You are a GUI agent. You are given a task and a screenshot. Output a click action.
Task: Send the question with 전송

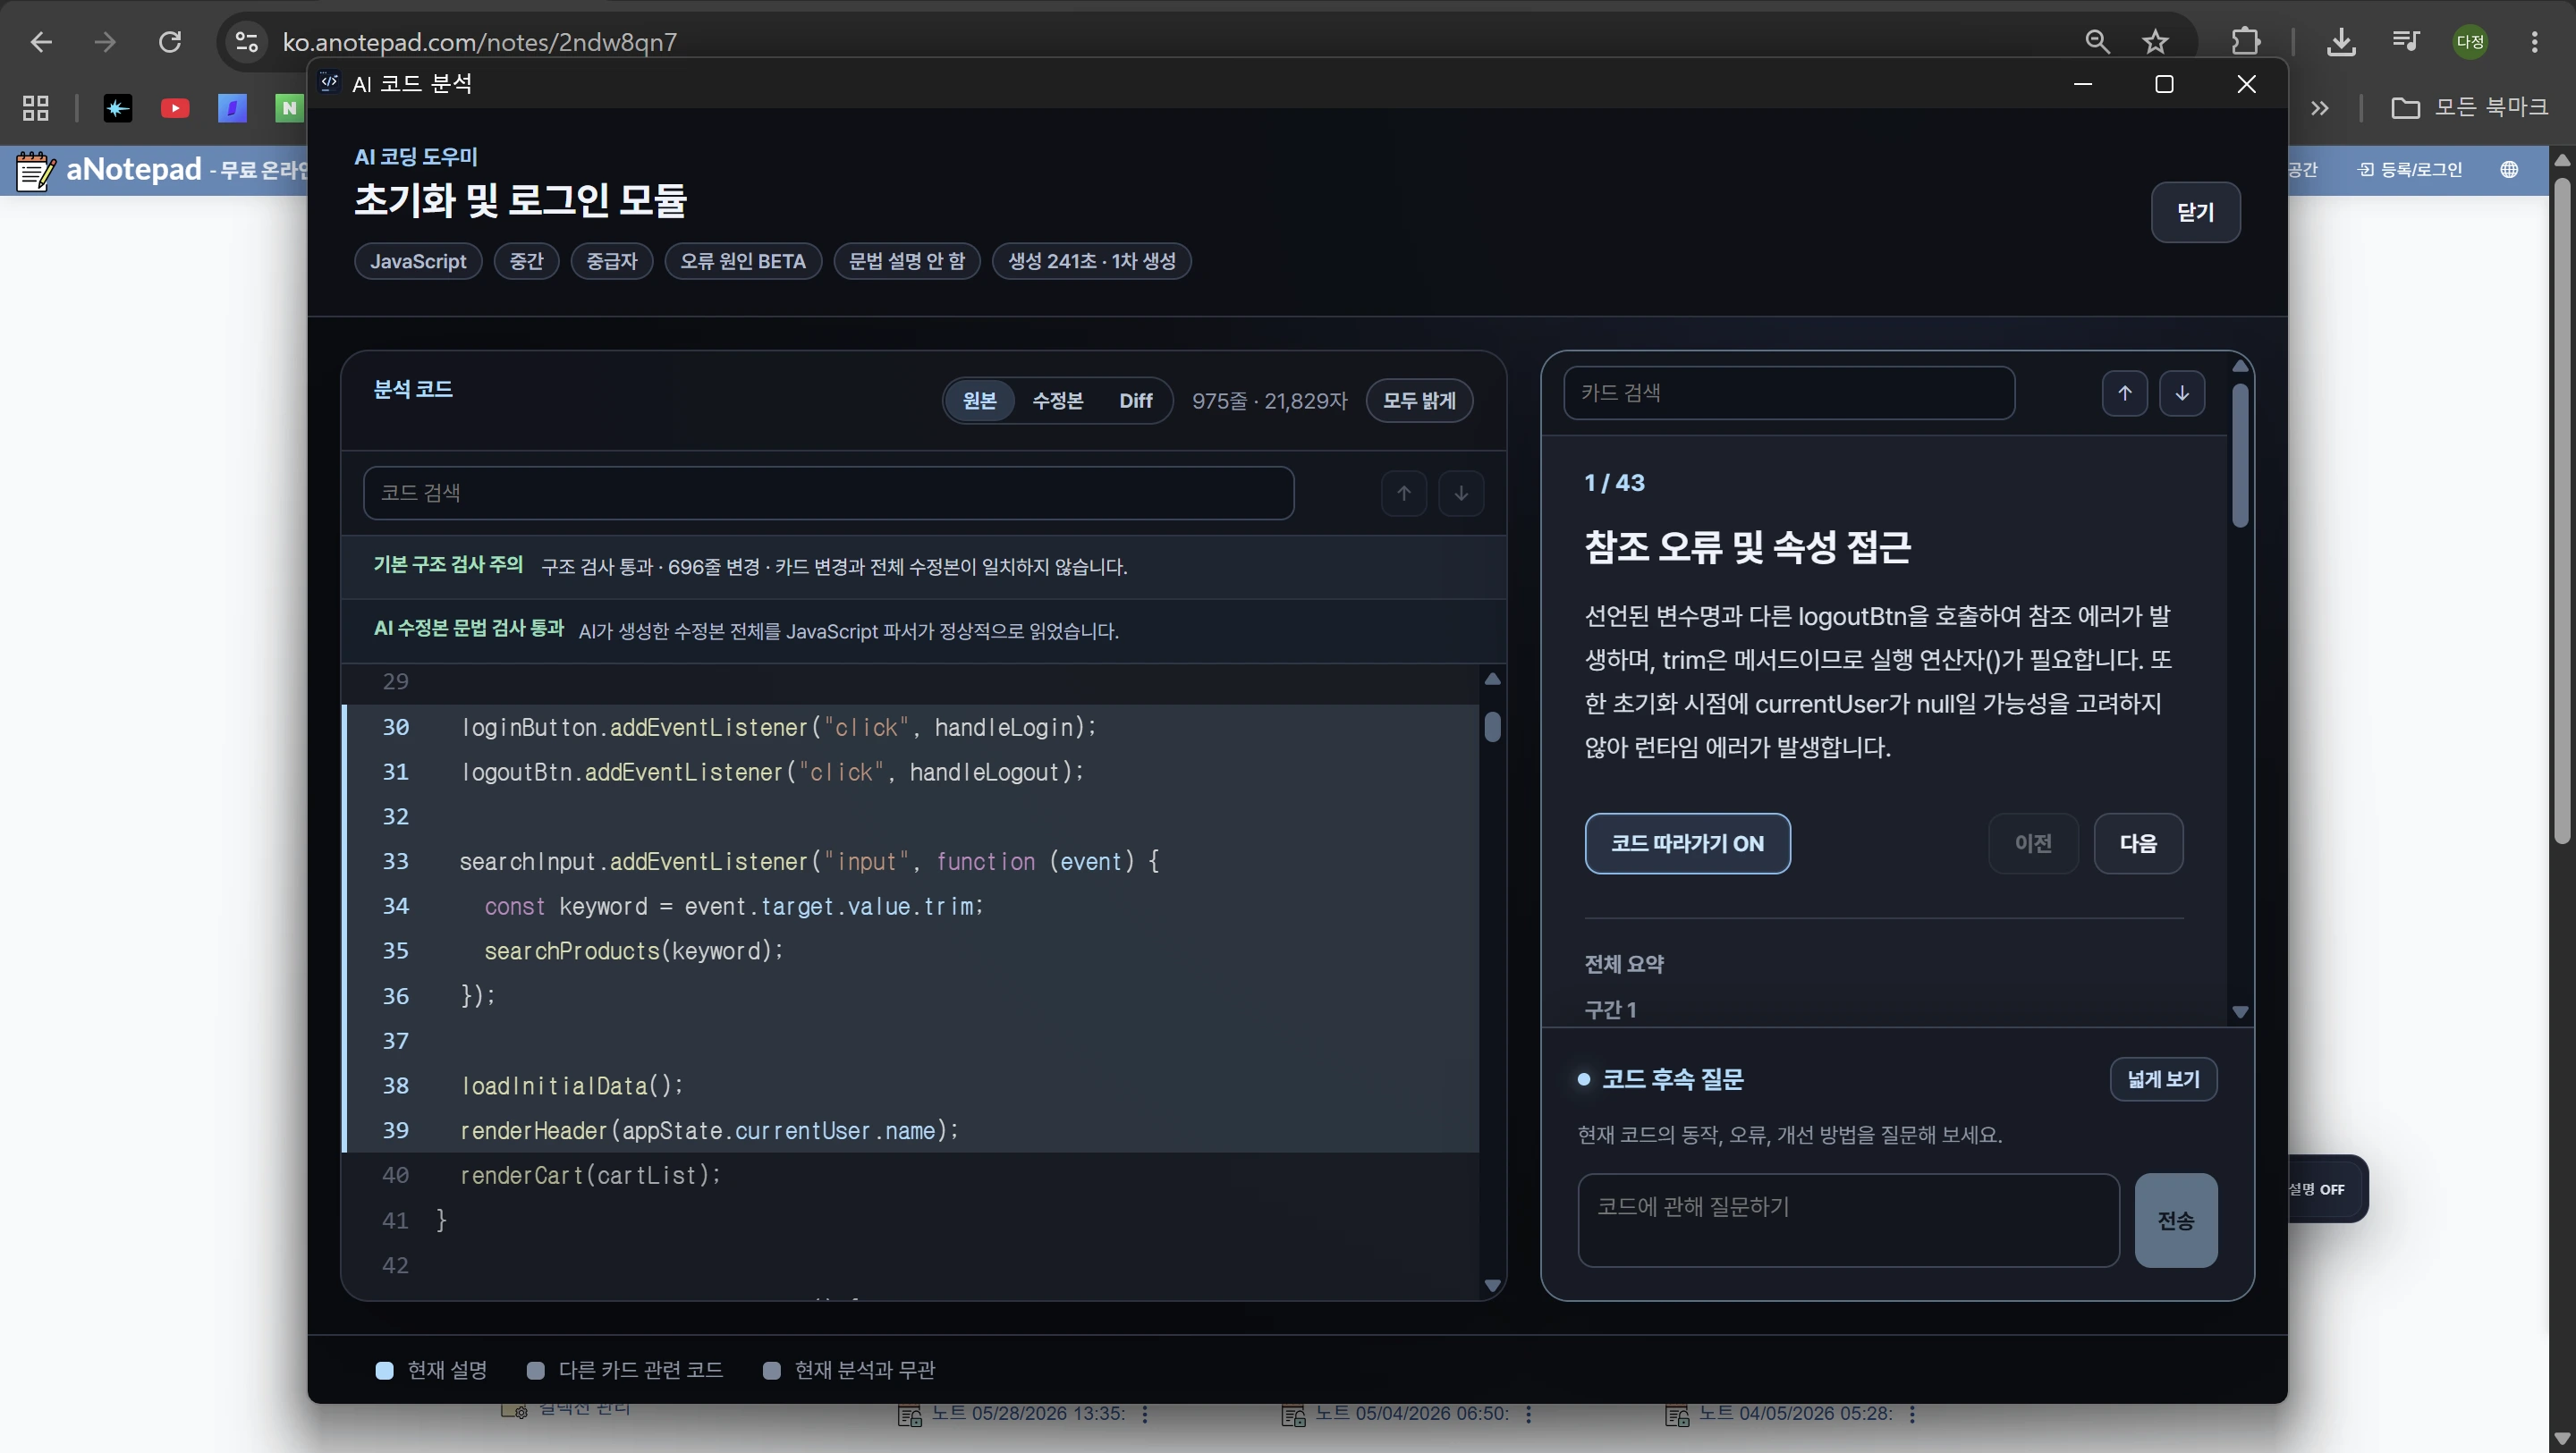[2176, 1221]
